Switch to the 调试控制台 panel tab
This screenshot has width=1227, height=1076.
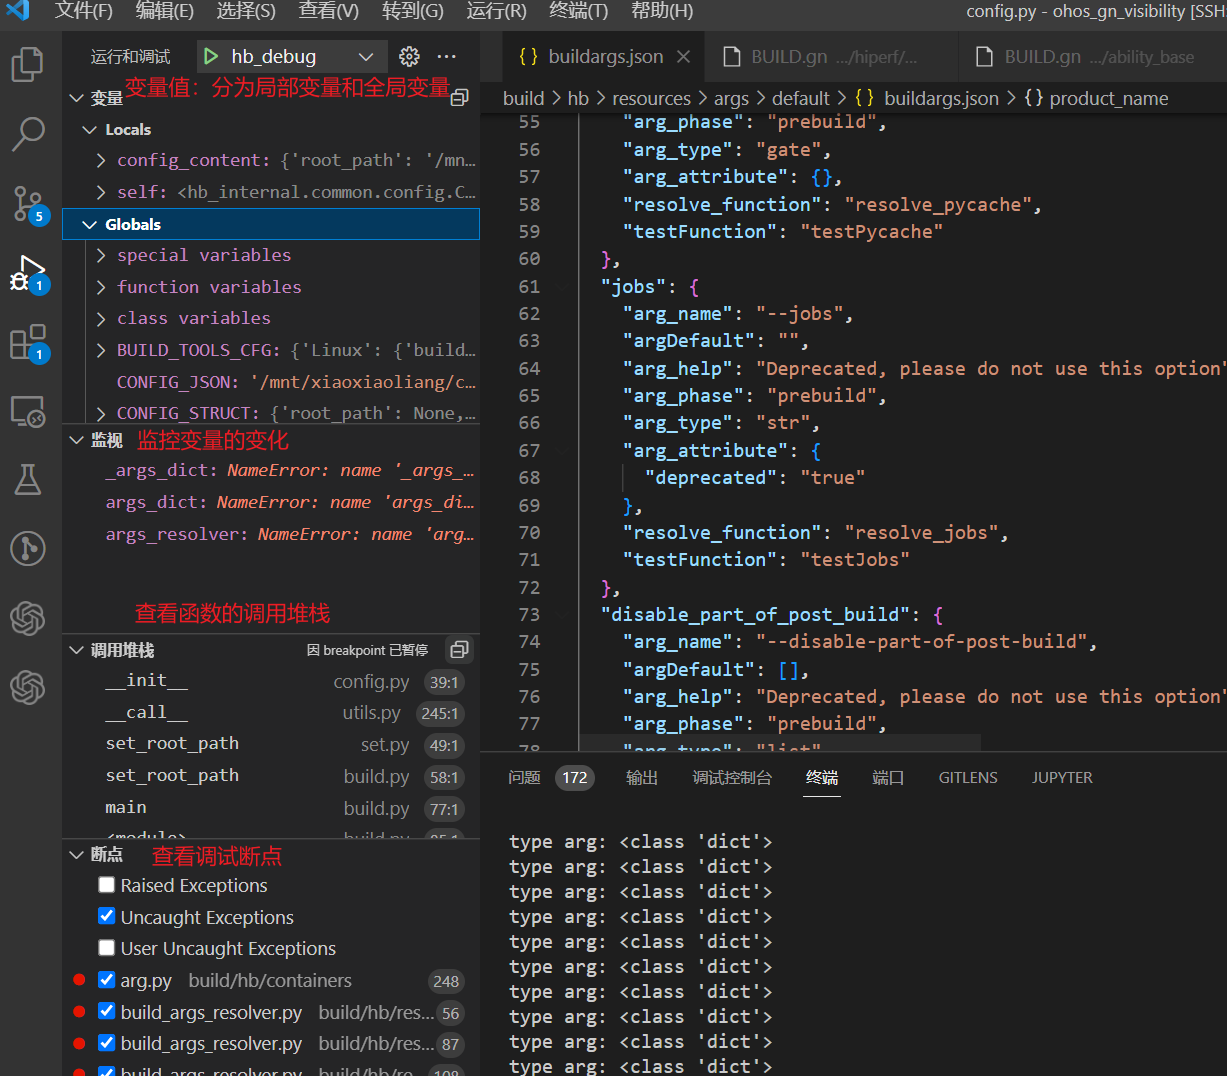click(x=732, y=777)
